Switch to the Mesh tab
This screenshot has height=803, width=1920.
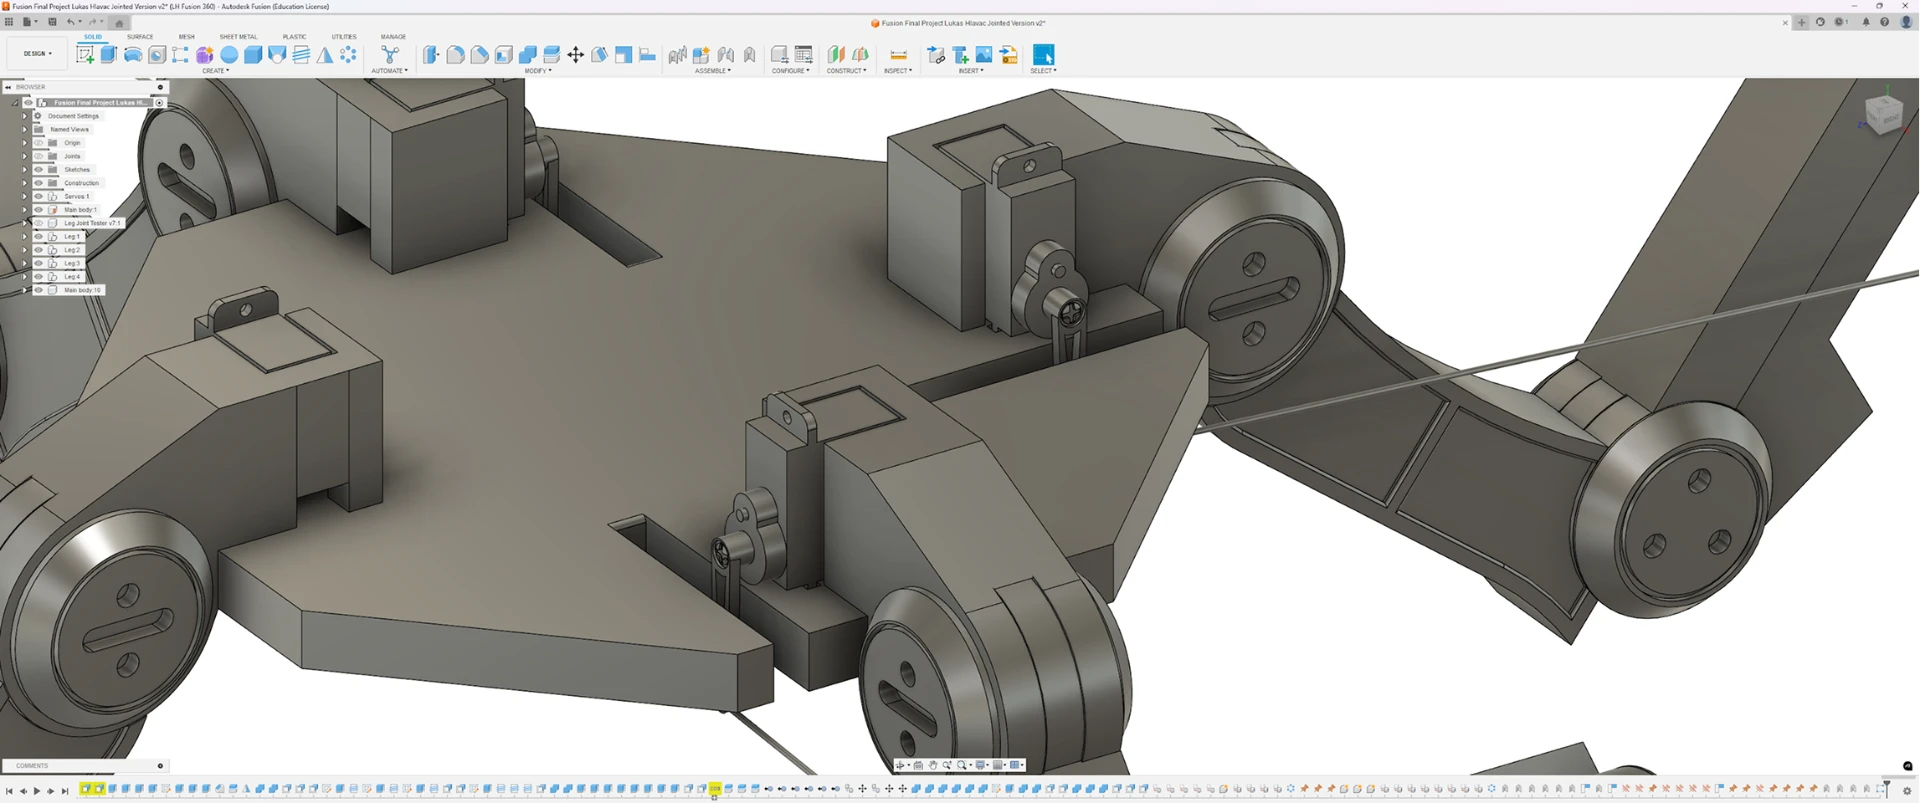(187, 37)
